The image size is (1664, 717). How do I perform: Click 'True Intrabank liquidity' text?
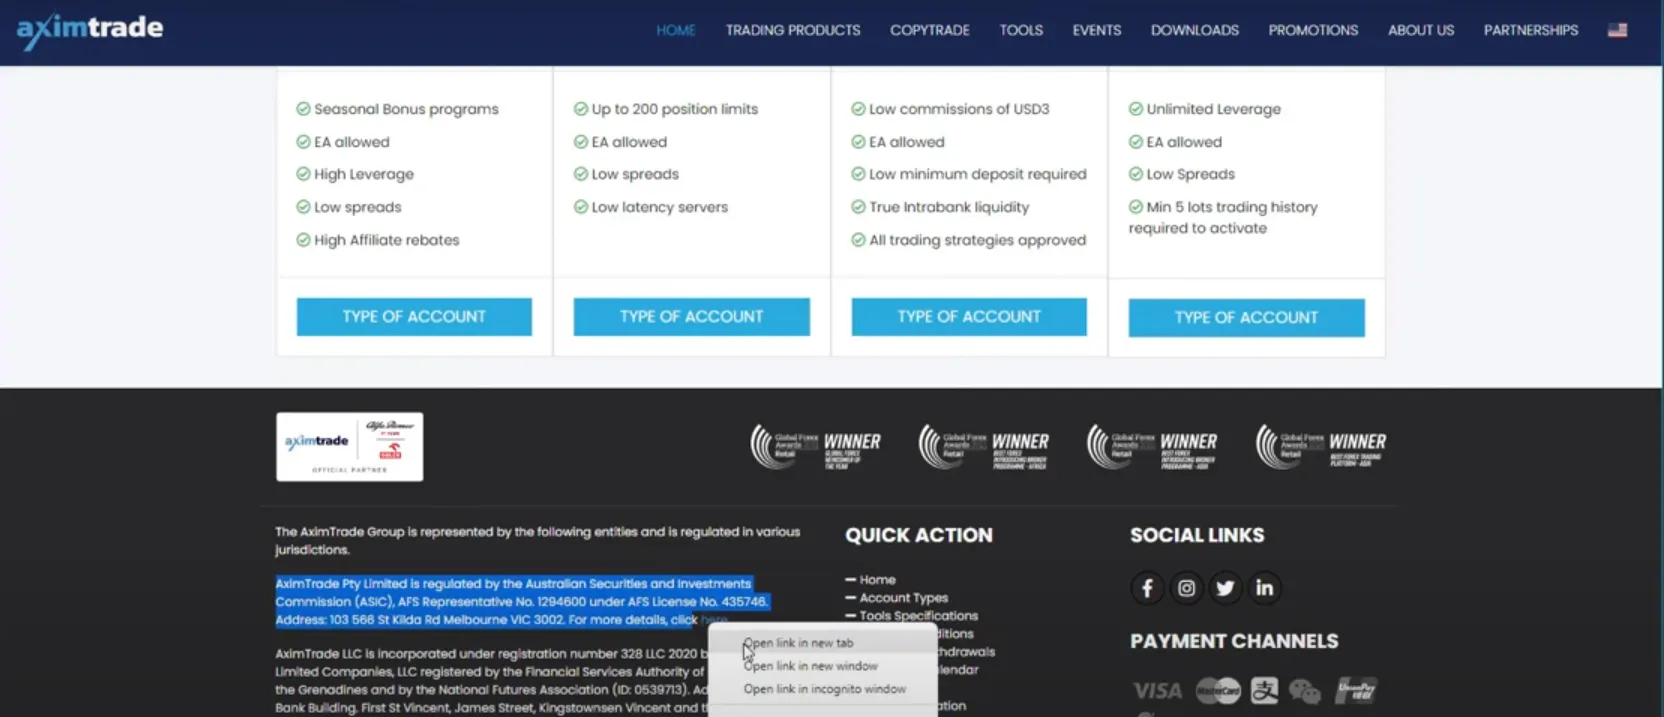pyautogui.click(x=949, y=207)
